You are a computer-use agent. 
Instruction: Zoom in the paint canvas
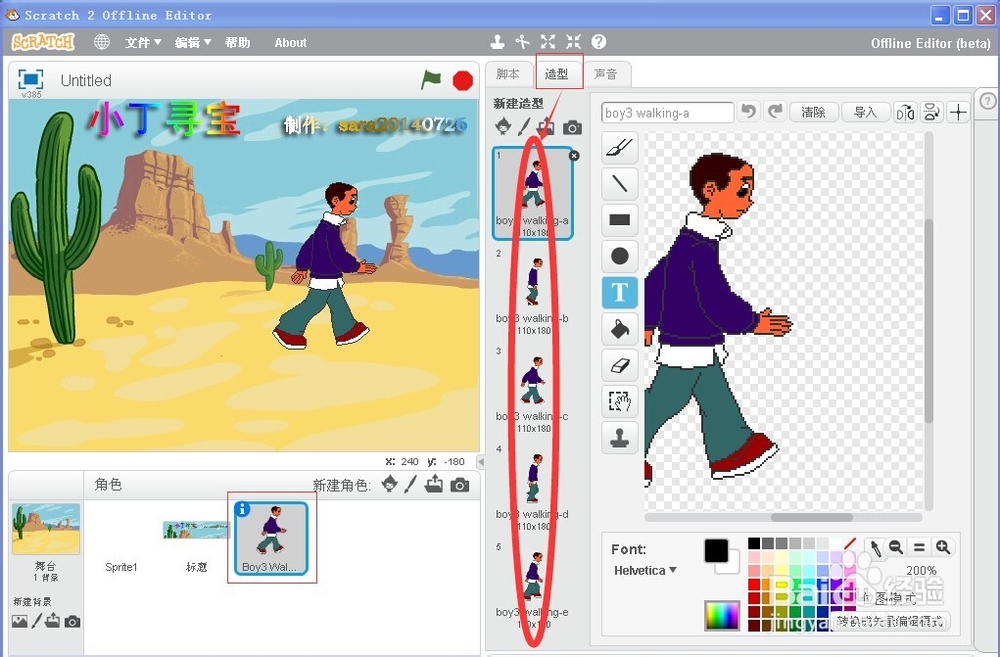943,547
